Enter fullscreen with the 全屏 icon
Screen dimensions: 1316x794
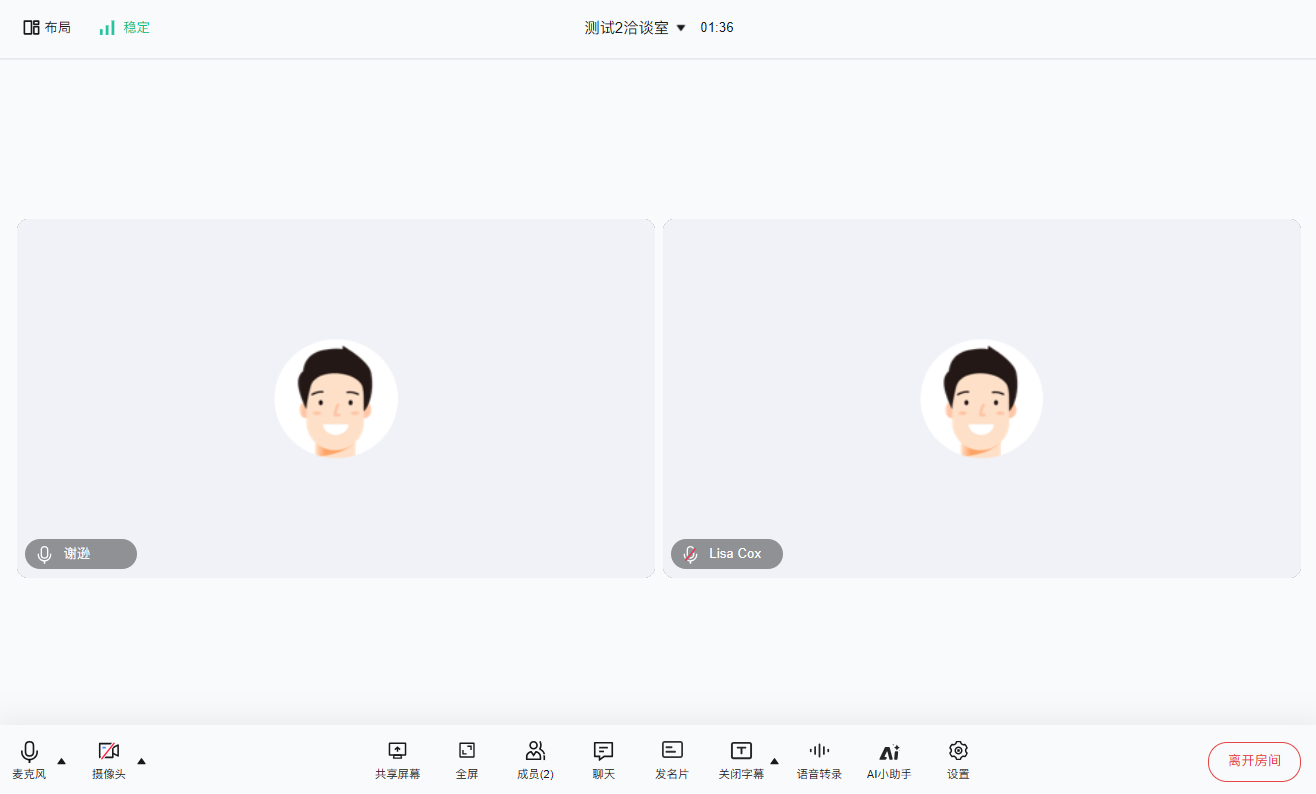pyautogui.click(x=467, y=760)
